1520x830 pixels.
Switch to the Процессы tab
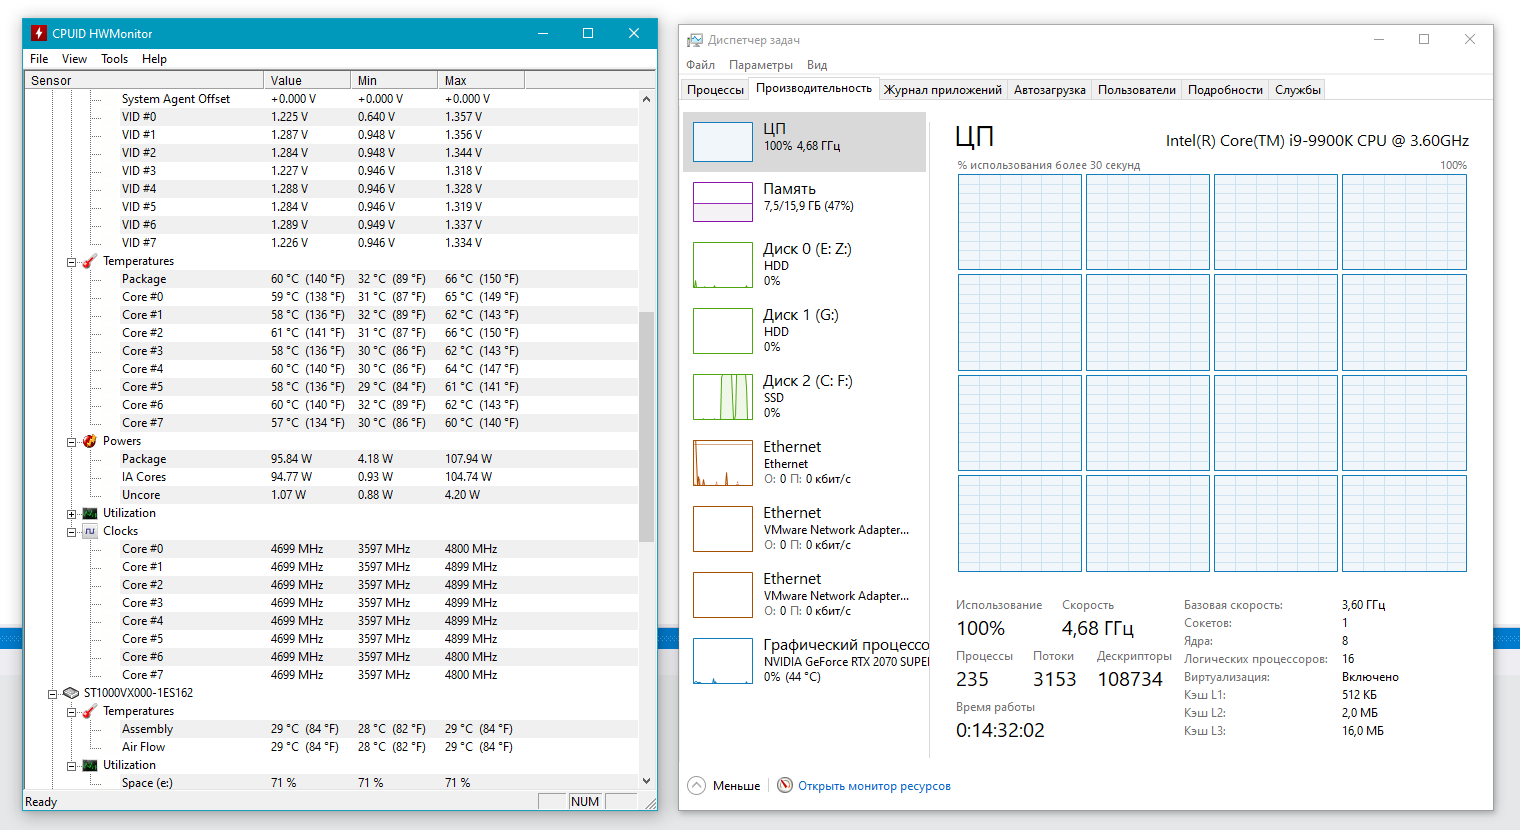(715, 90)
